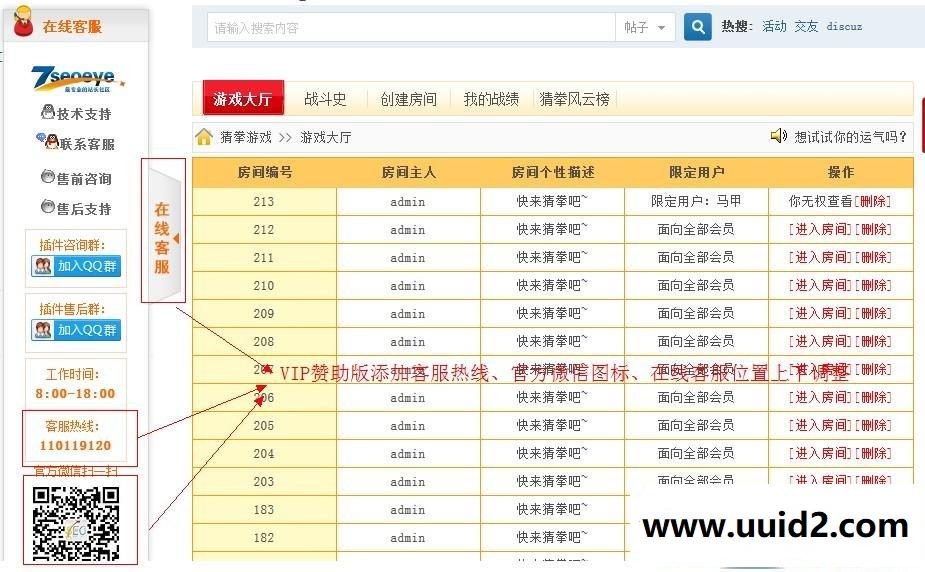Screen dimensions: 925x572
Task: Open hot search link 交友
Action: point(806,26)
